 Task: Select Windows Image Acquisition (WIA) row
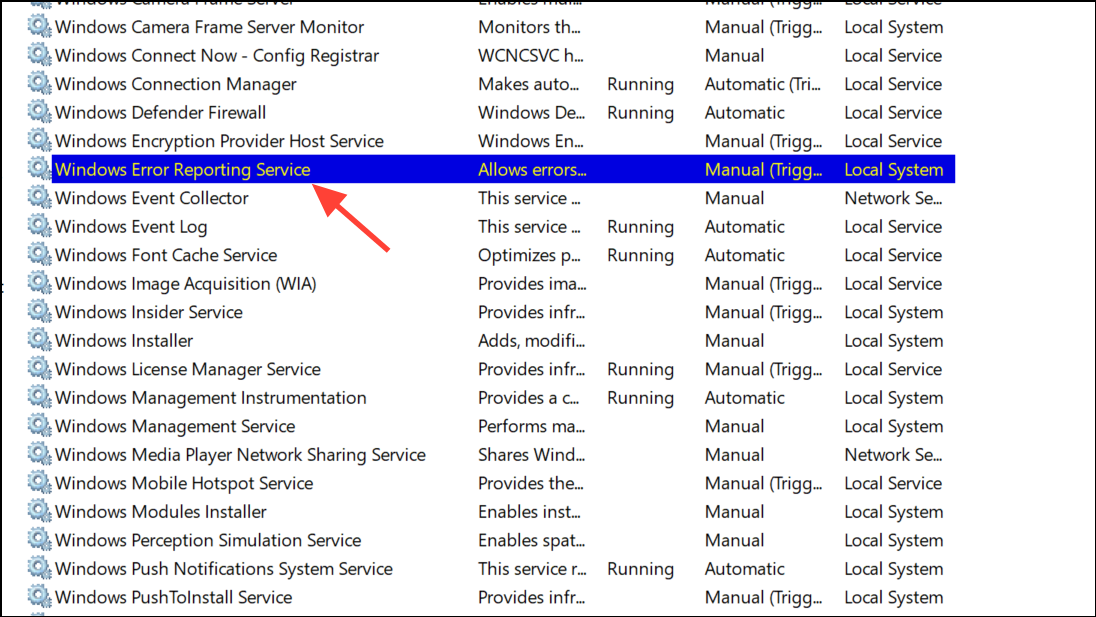point(185,284)
